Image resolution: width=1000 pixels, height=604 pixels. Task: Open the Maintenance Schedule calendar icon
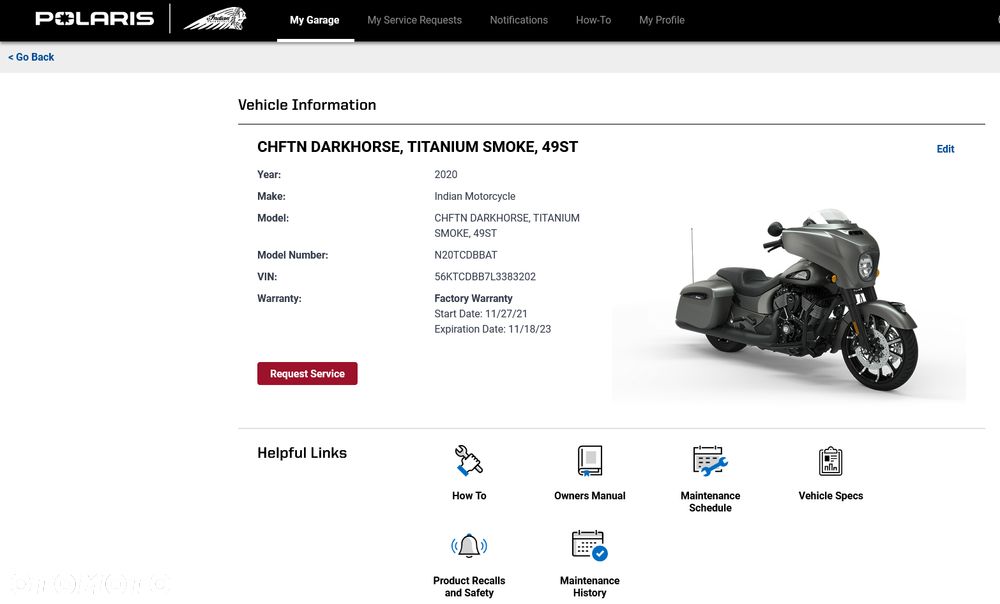coord(710,460)
